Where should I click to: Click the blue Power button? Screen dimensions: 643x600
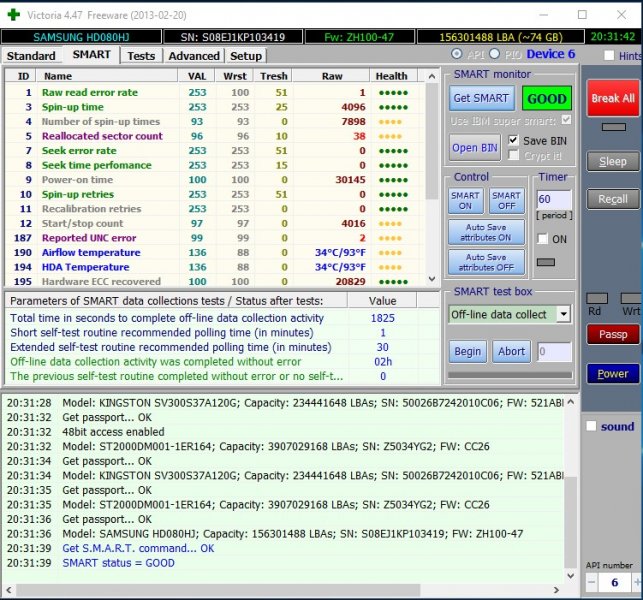[x=612, y=373]
